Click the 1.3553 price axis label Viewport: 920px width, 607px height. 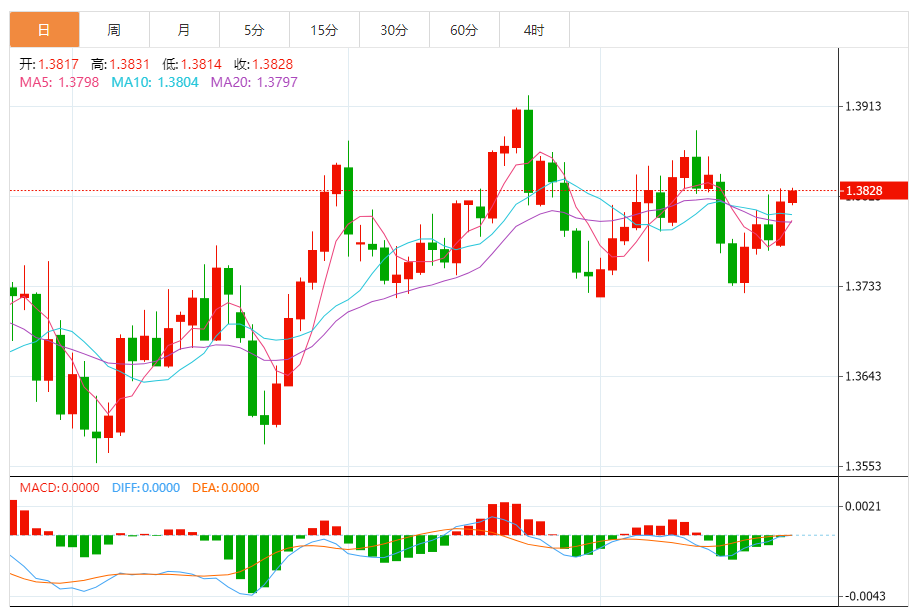[x=863, y=466]
